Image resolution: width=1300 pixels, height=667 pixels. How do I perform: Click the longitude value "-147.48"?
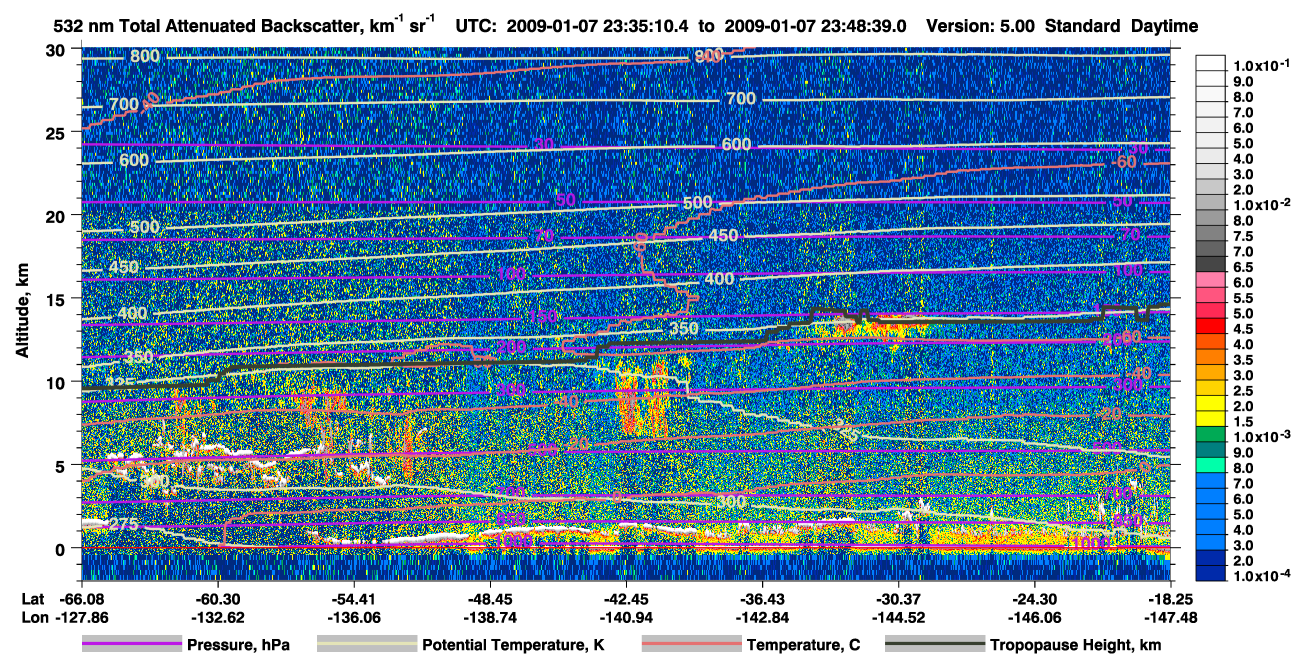click(1171, 618)
